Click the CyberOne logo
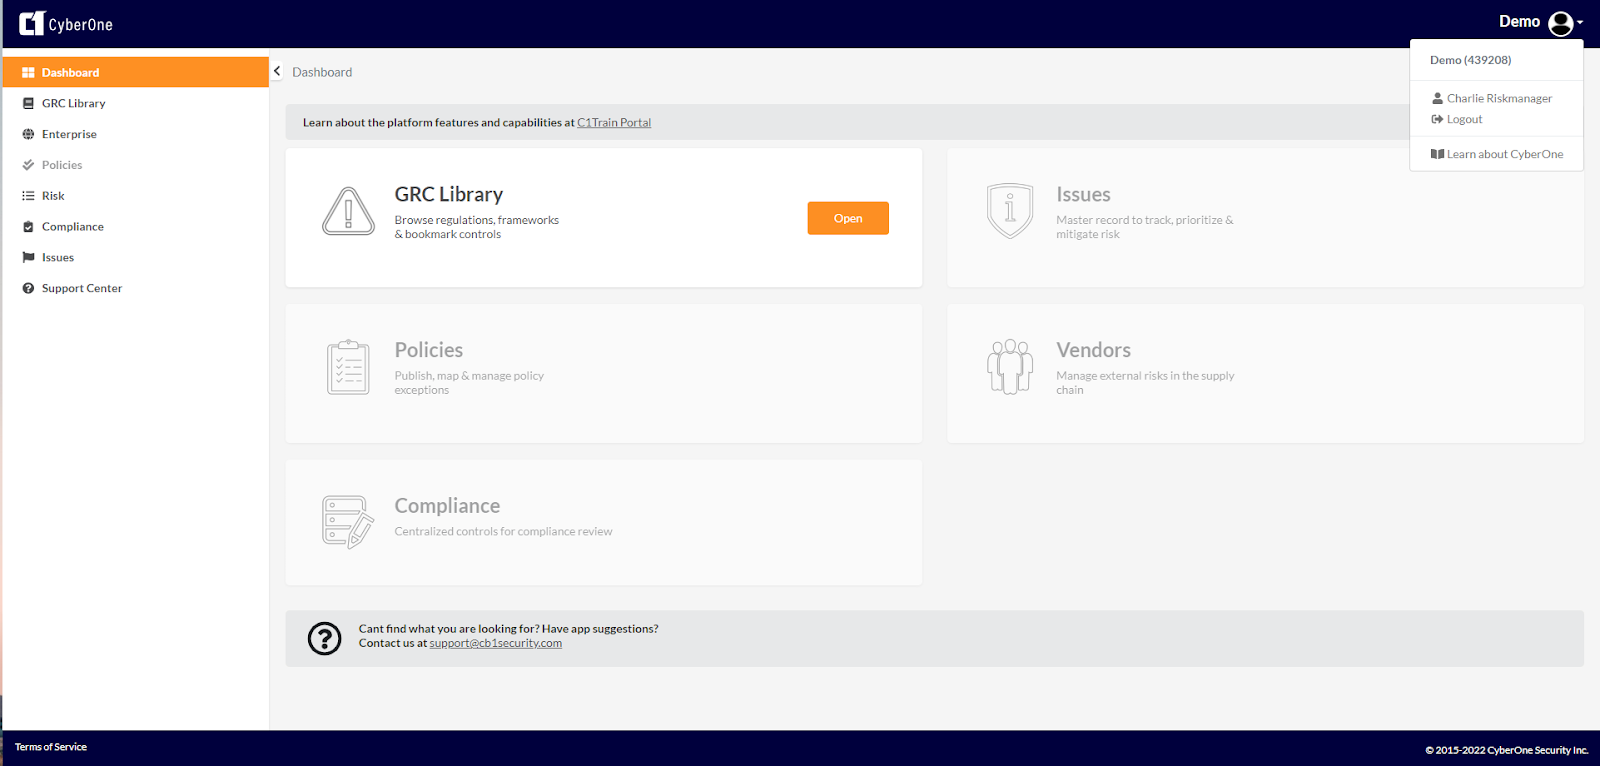Image resolution: width=1600 pixels, height=766 pixels. [66, 24]
